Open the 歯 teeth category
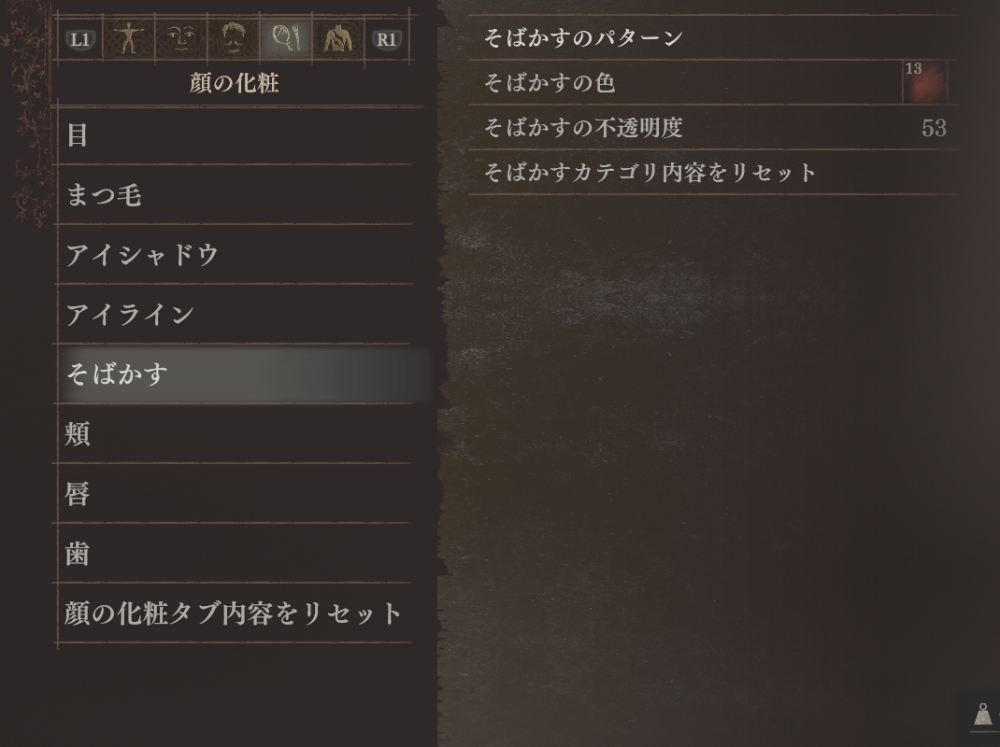This screenshot has width=1000, height=747. [235, 553]
